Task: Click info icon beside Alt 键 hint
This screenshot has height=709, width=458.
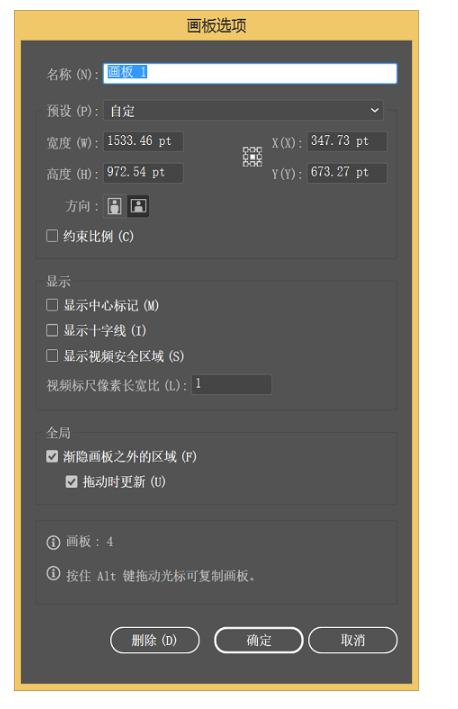Action: (x=53, y=574)
